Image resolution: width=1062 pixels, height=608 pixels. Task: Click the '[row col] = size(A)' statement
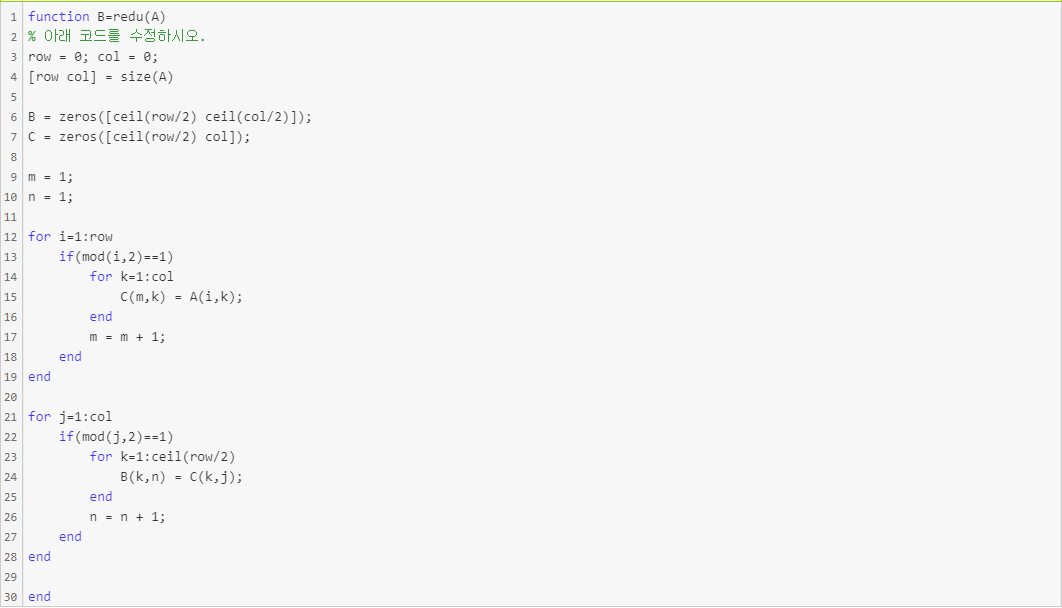pyautogui.click(x=100, y=77)
